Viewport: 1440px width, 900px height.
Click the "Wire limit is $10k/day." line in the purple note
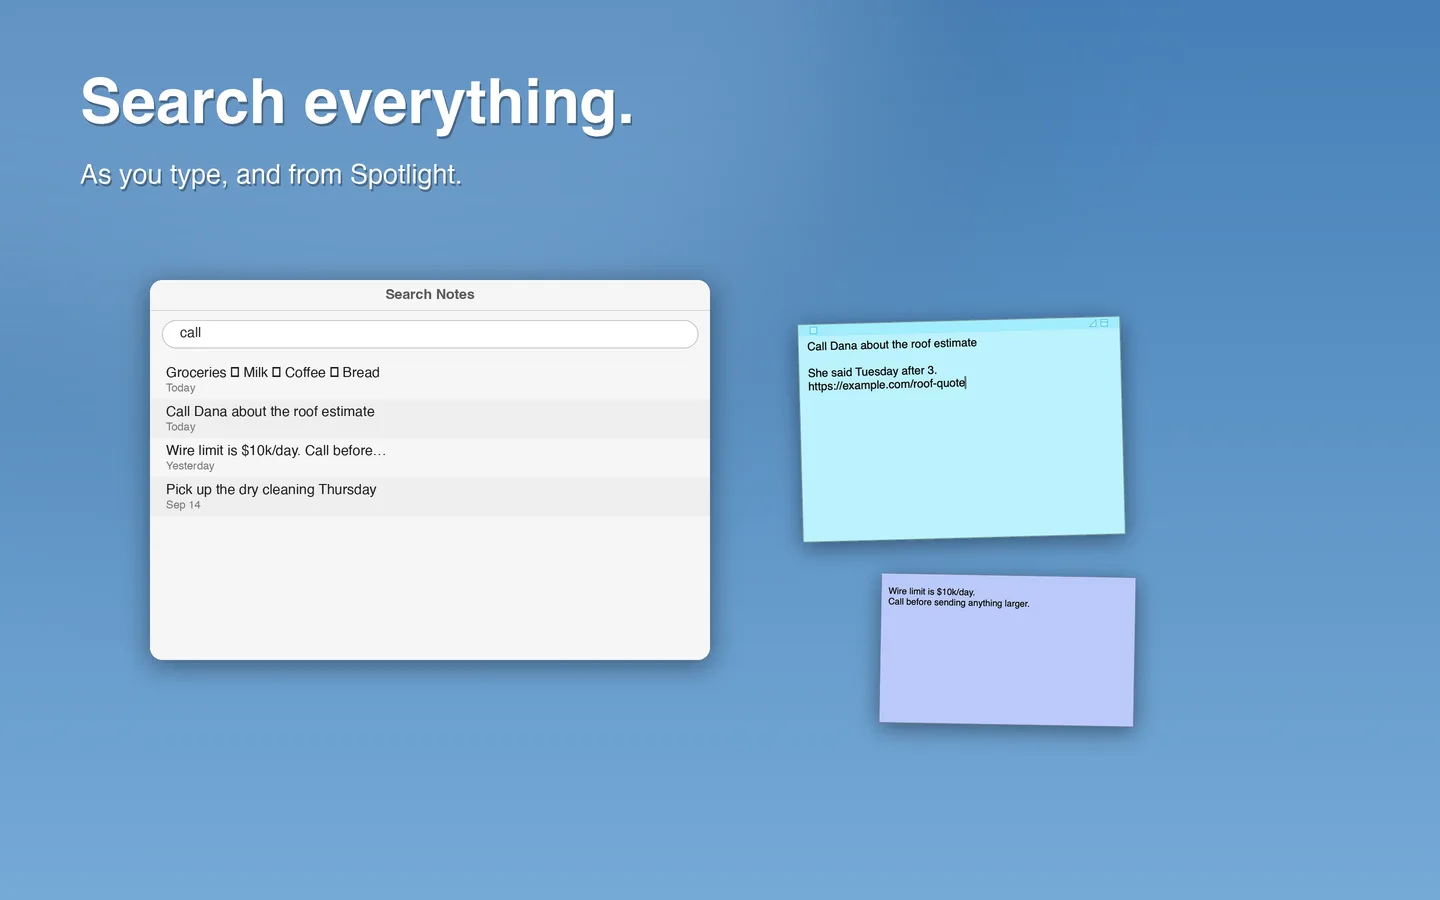click(931, 592)
